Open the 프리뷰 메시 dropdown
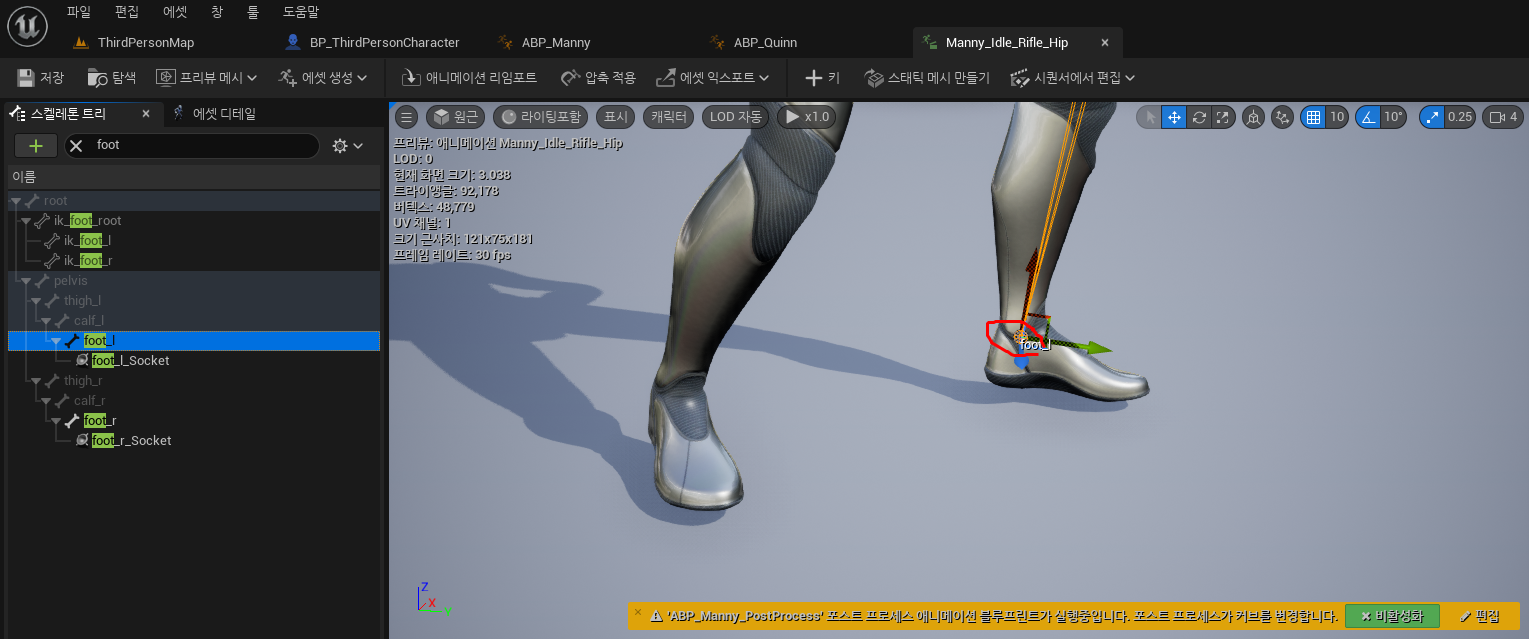 pyautogui.click(x=207, y=77)
